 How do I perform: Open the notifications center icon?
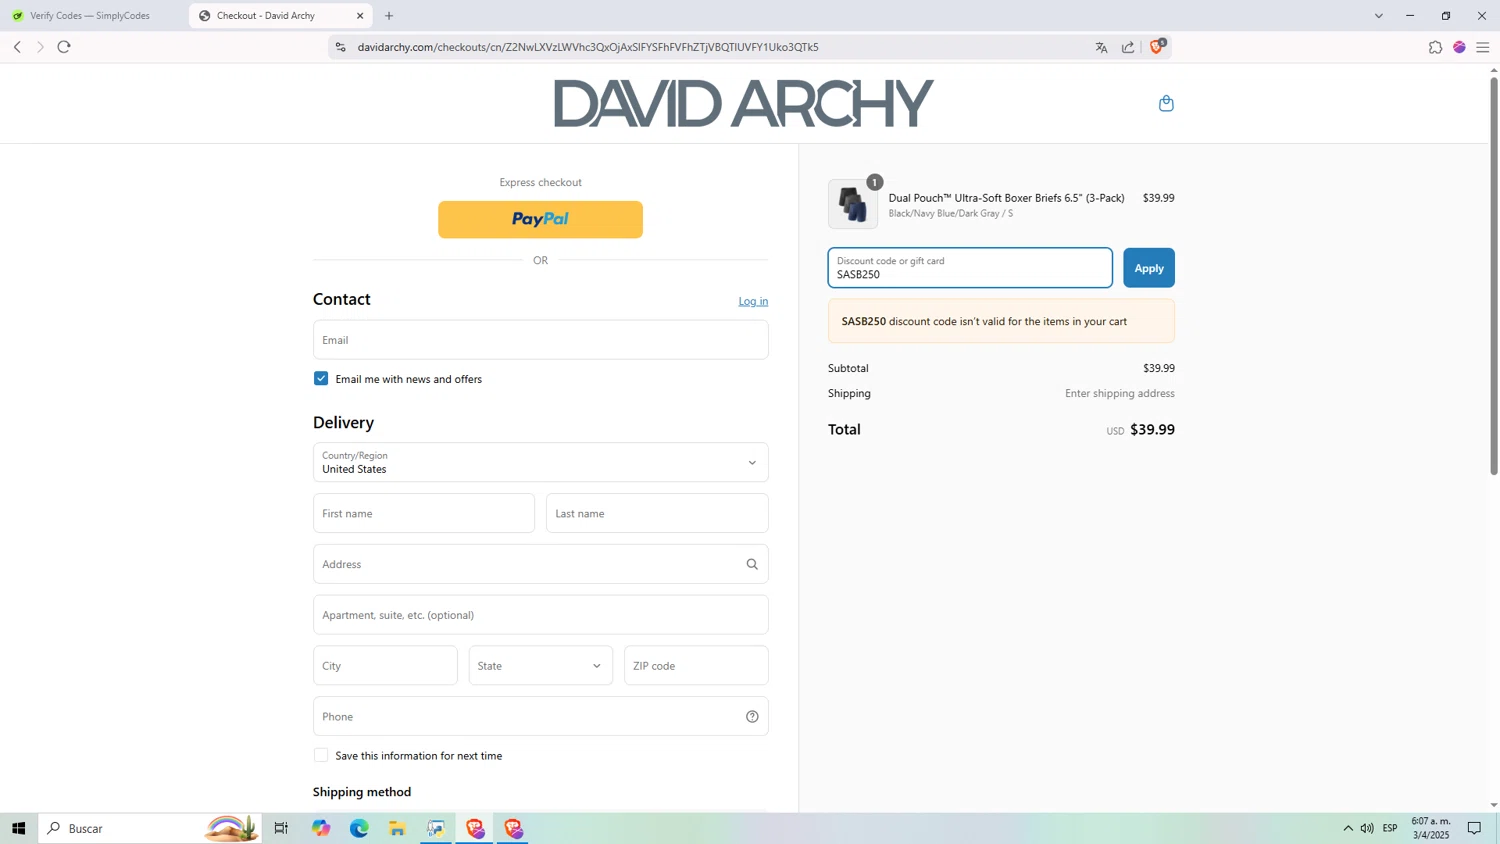[x=1474, y=828]
